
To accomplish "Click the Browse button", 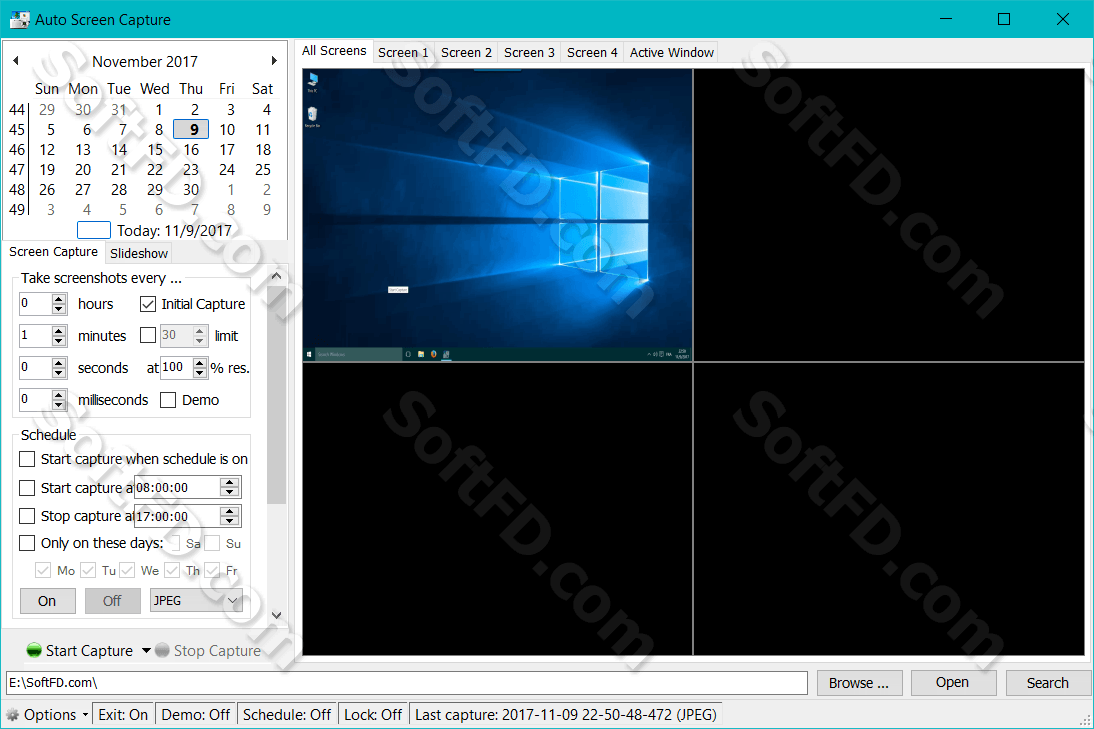I will (x=859, y=683).
